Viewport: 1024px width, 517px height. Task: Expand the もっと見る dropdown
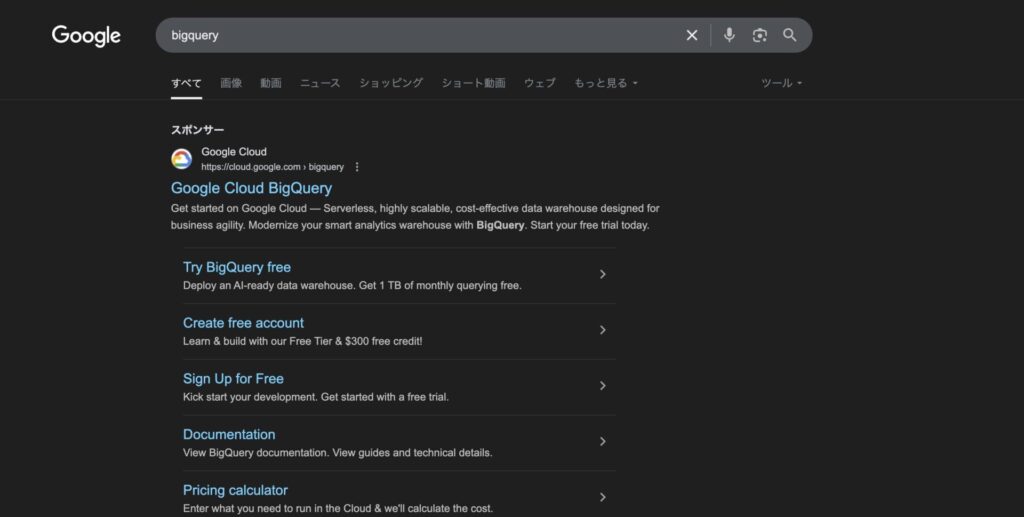coord(605,83)
